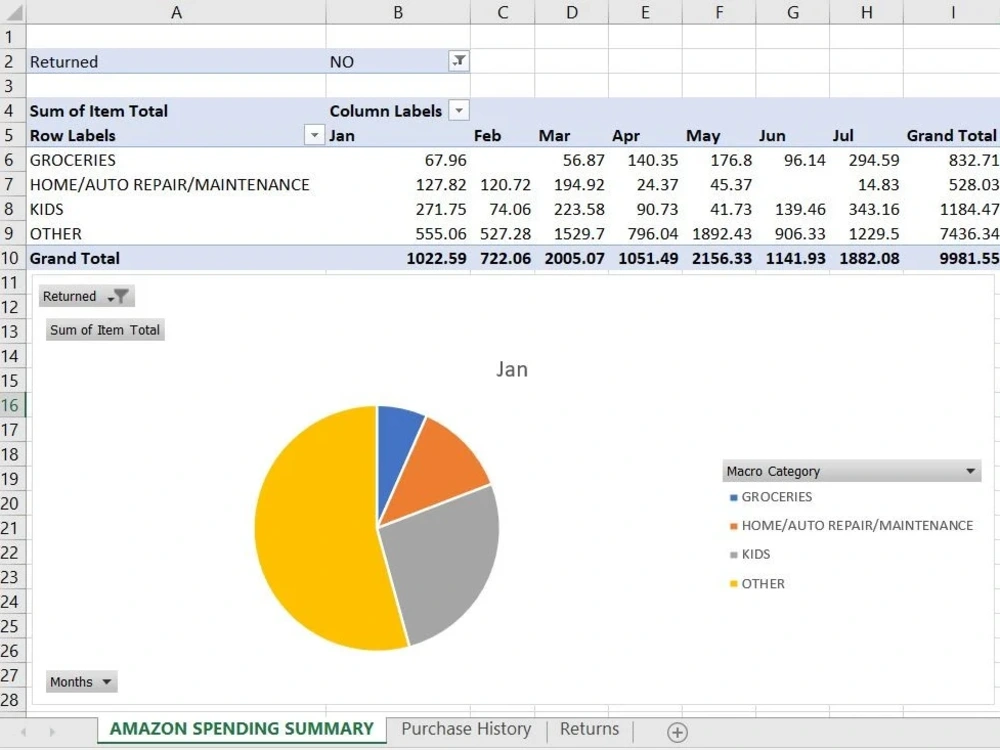
Task: Select the May column label cell
Action: 719,135
